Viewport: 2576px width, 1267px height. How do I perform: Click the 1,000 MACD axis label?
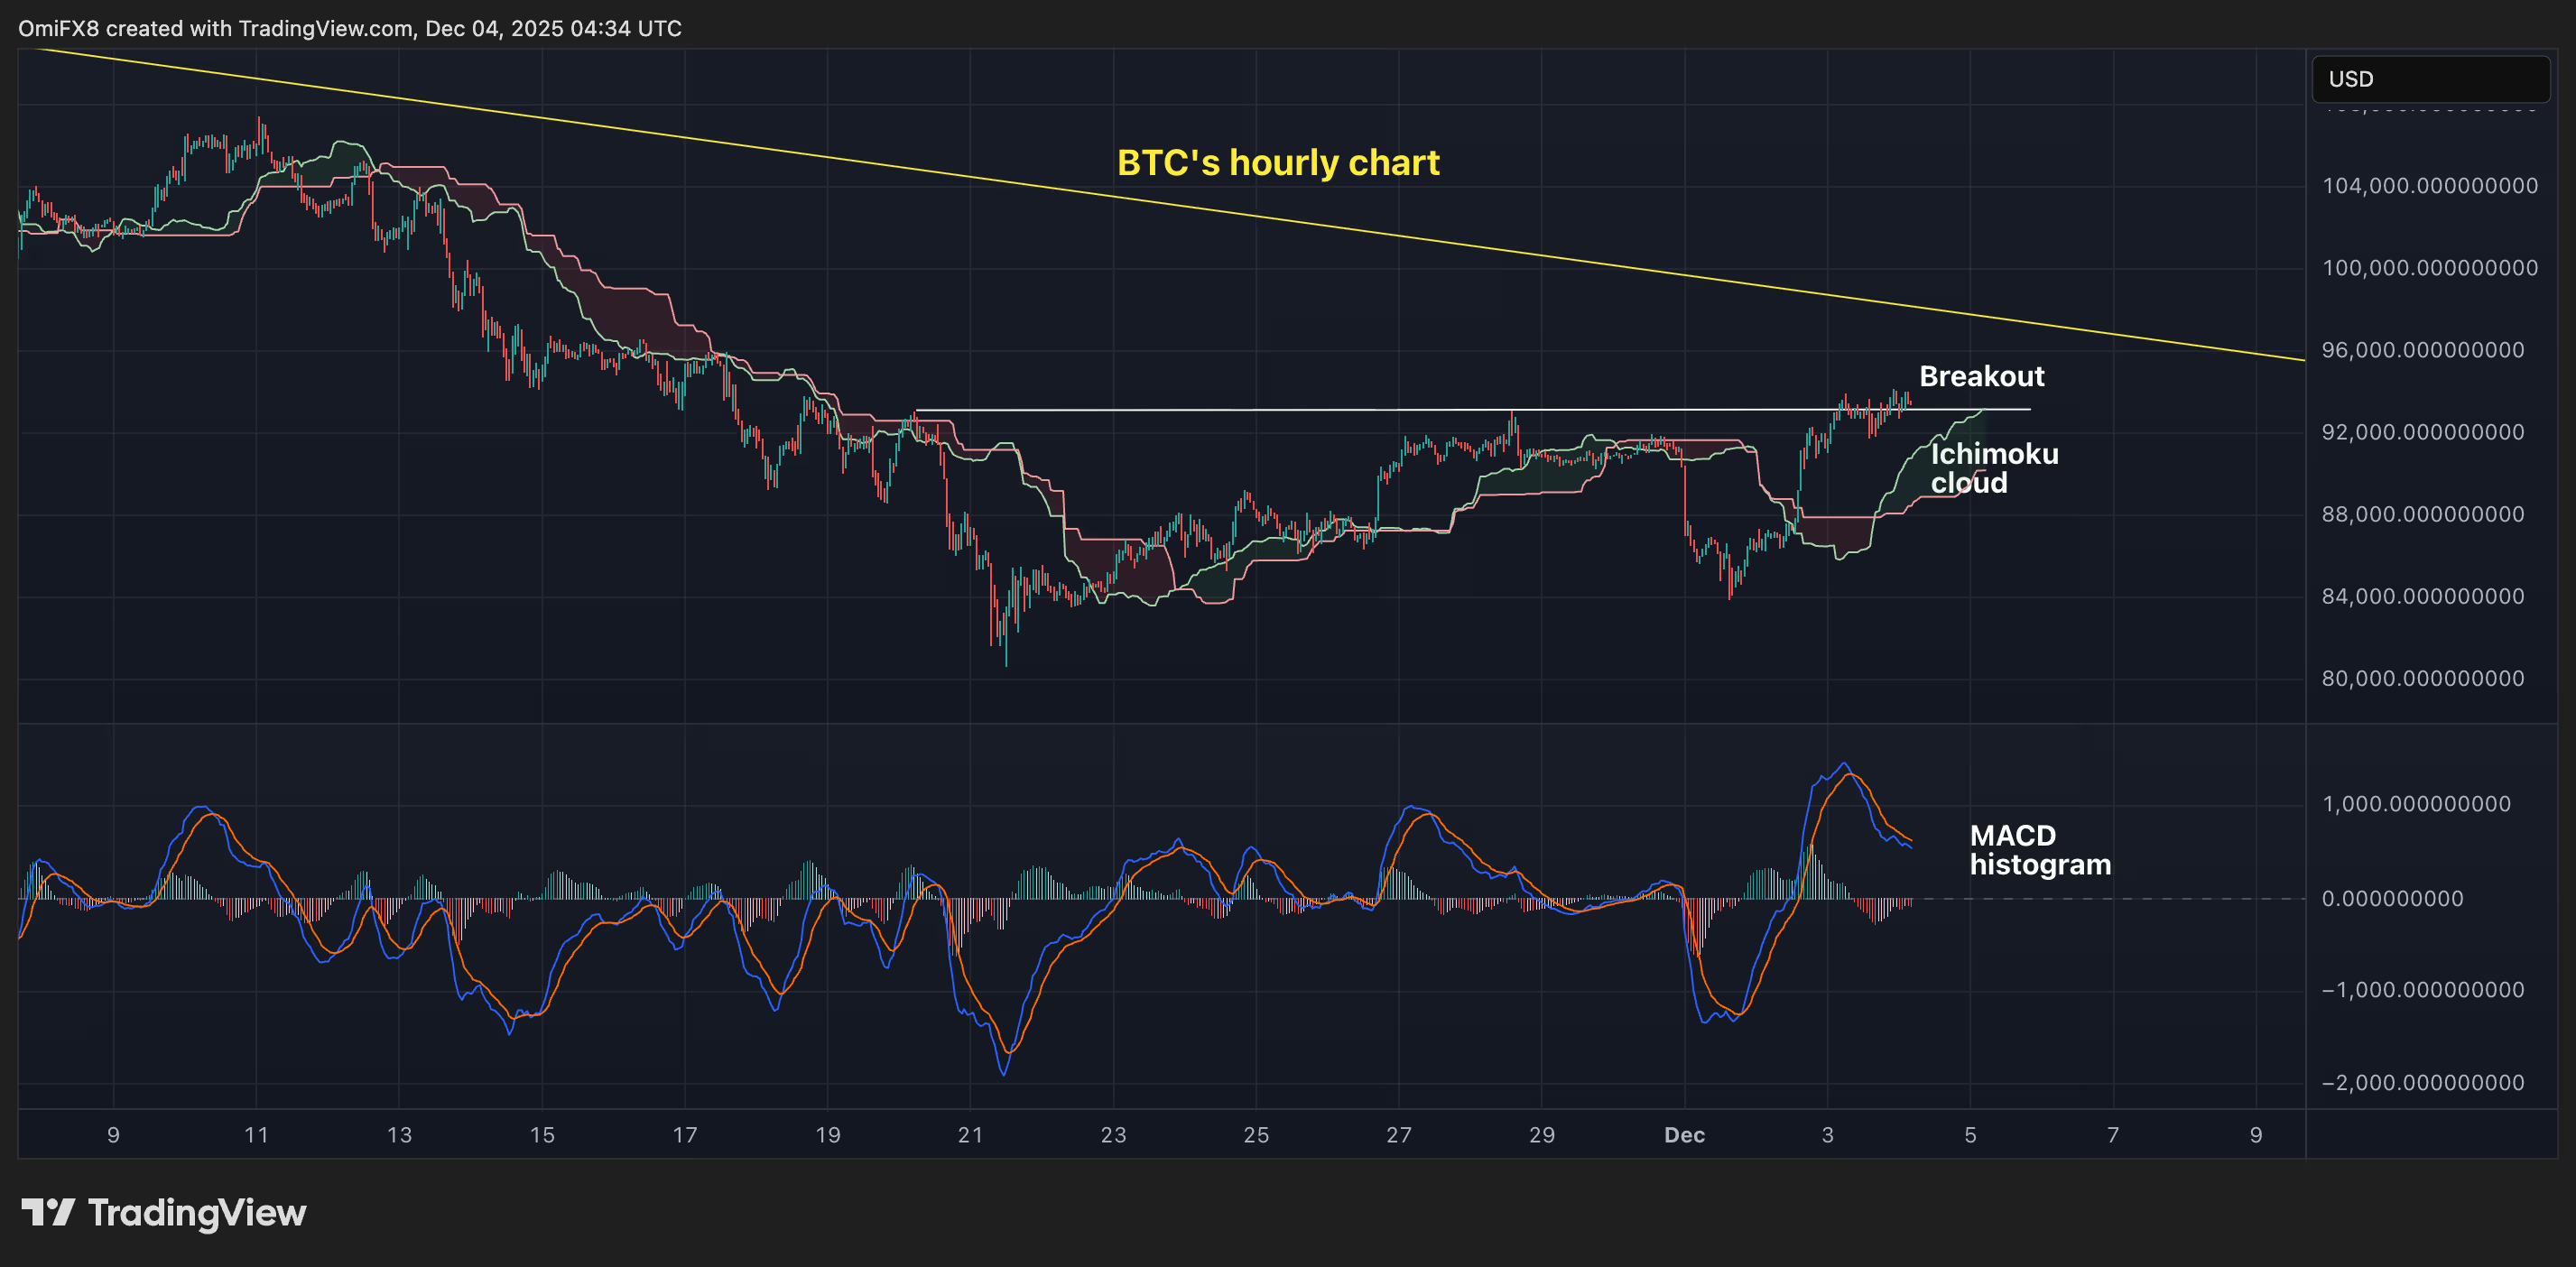coord(2415,804)
